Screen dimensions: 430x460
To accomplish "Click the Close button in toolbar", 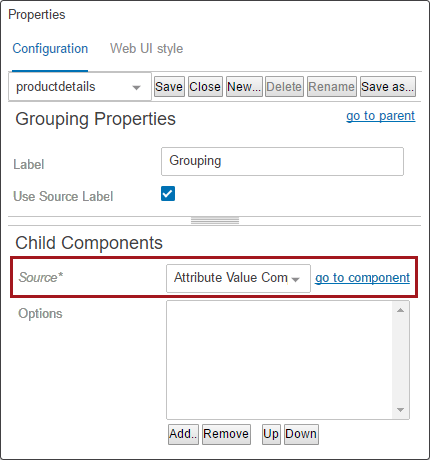I will 205,87.
